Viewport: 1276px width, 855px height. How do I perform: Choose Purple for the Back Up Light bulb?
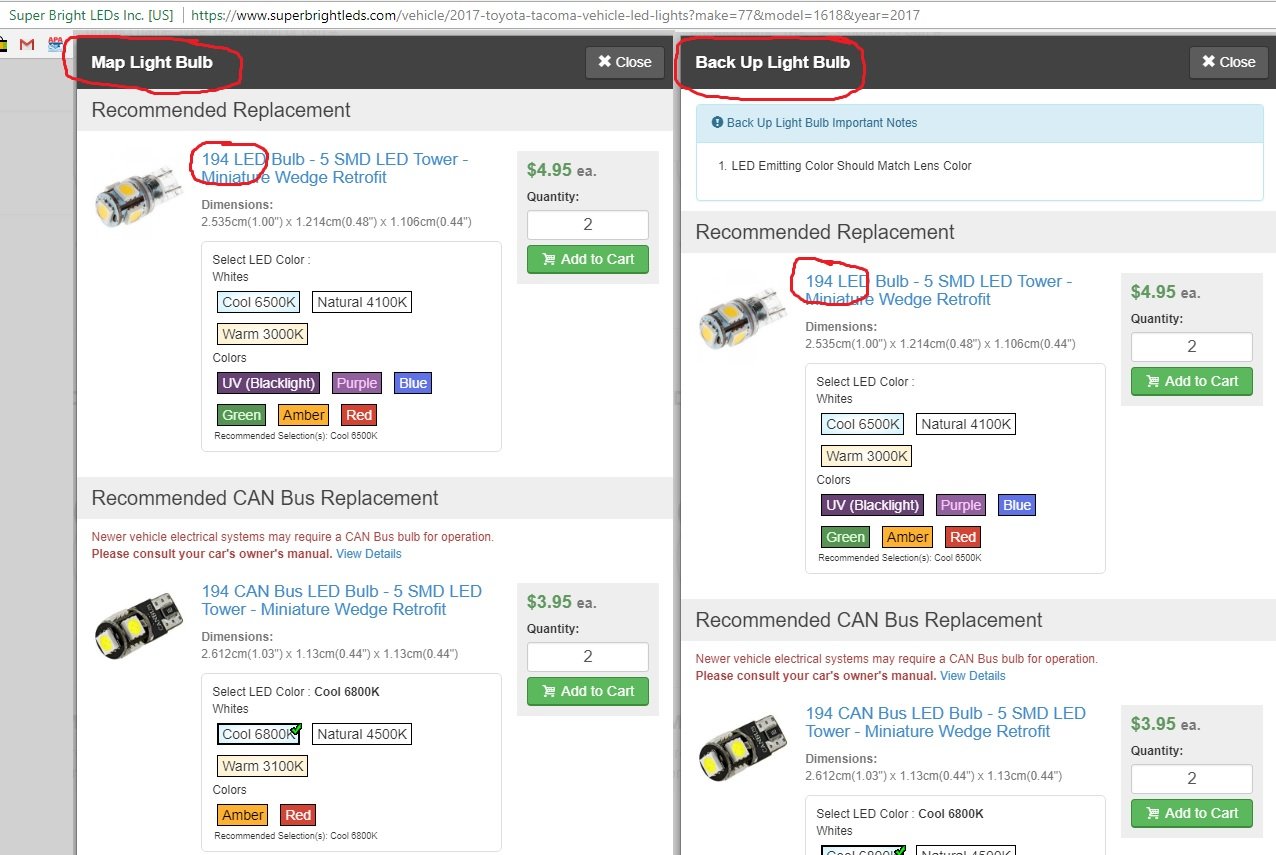tap(961, 505)
